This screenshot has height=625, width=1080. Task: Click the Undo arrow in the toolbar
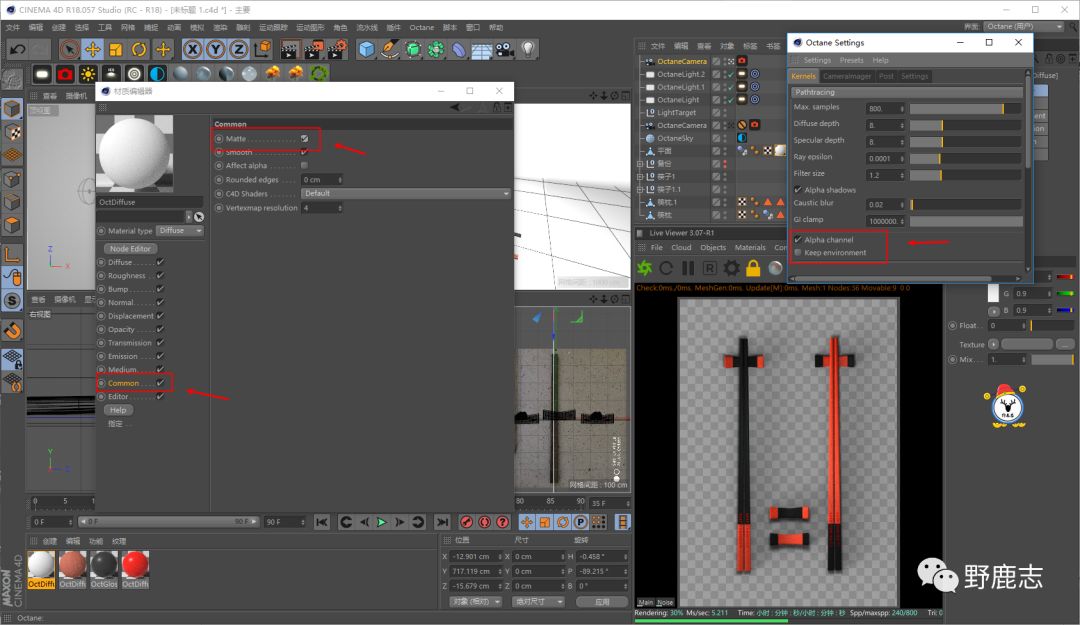point(17,49)
